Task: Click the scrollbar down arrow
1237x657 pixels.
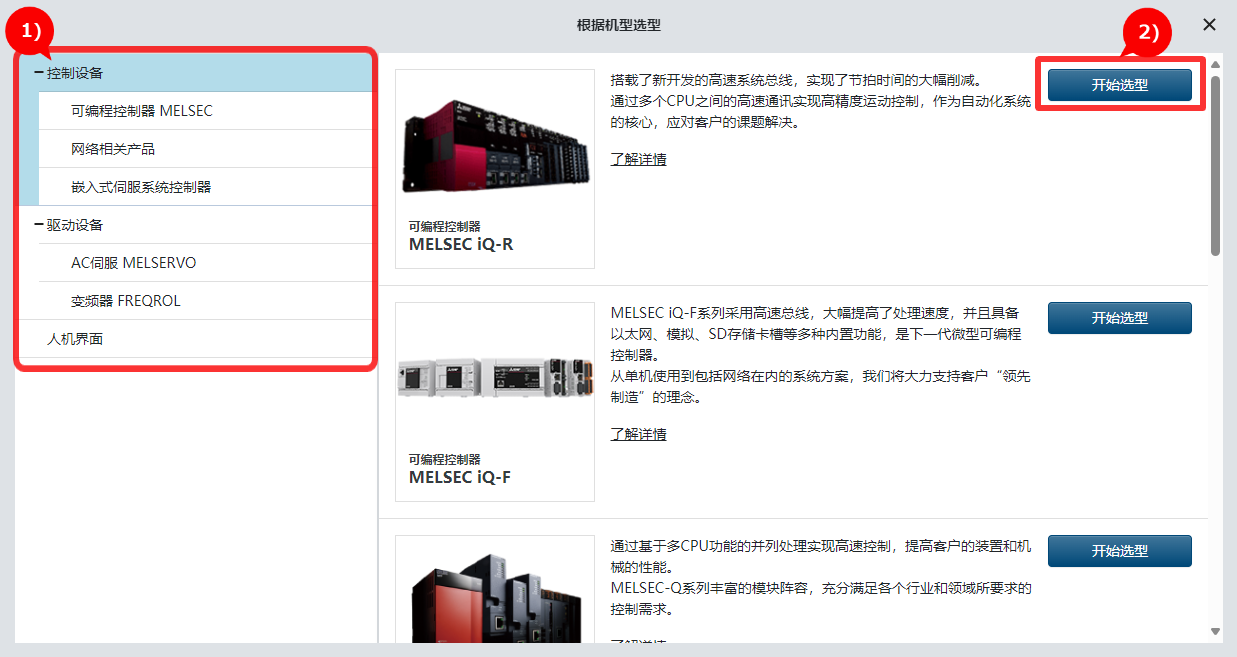Action: tap(1215, 632)
